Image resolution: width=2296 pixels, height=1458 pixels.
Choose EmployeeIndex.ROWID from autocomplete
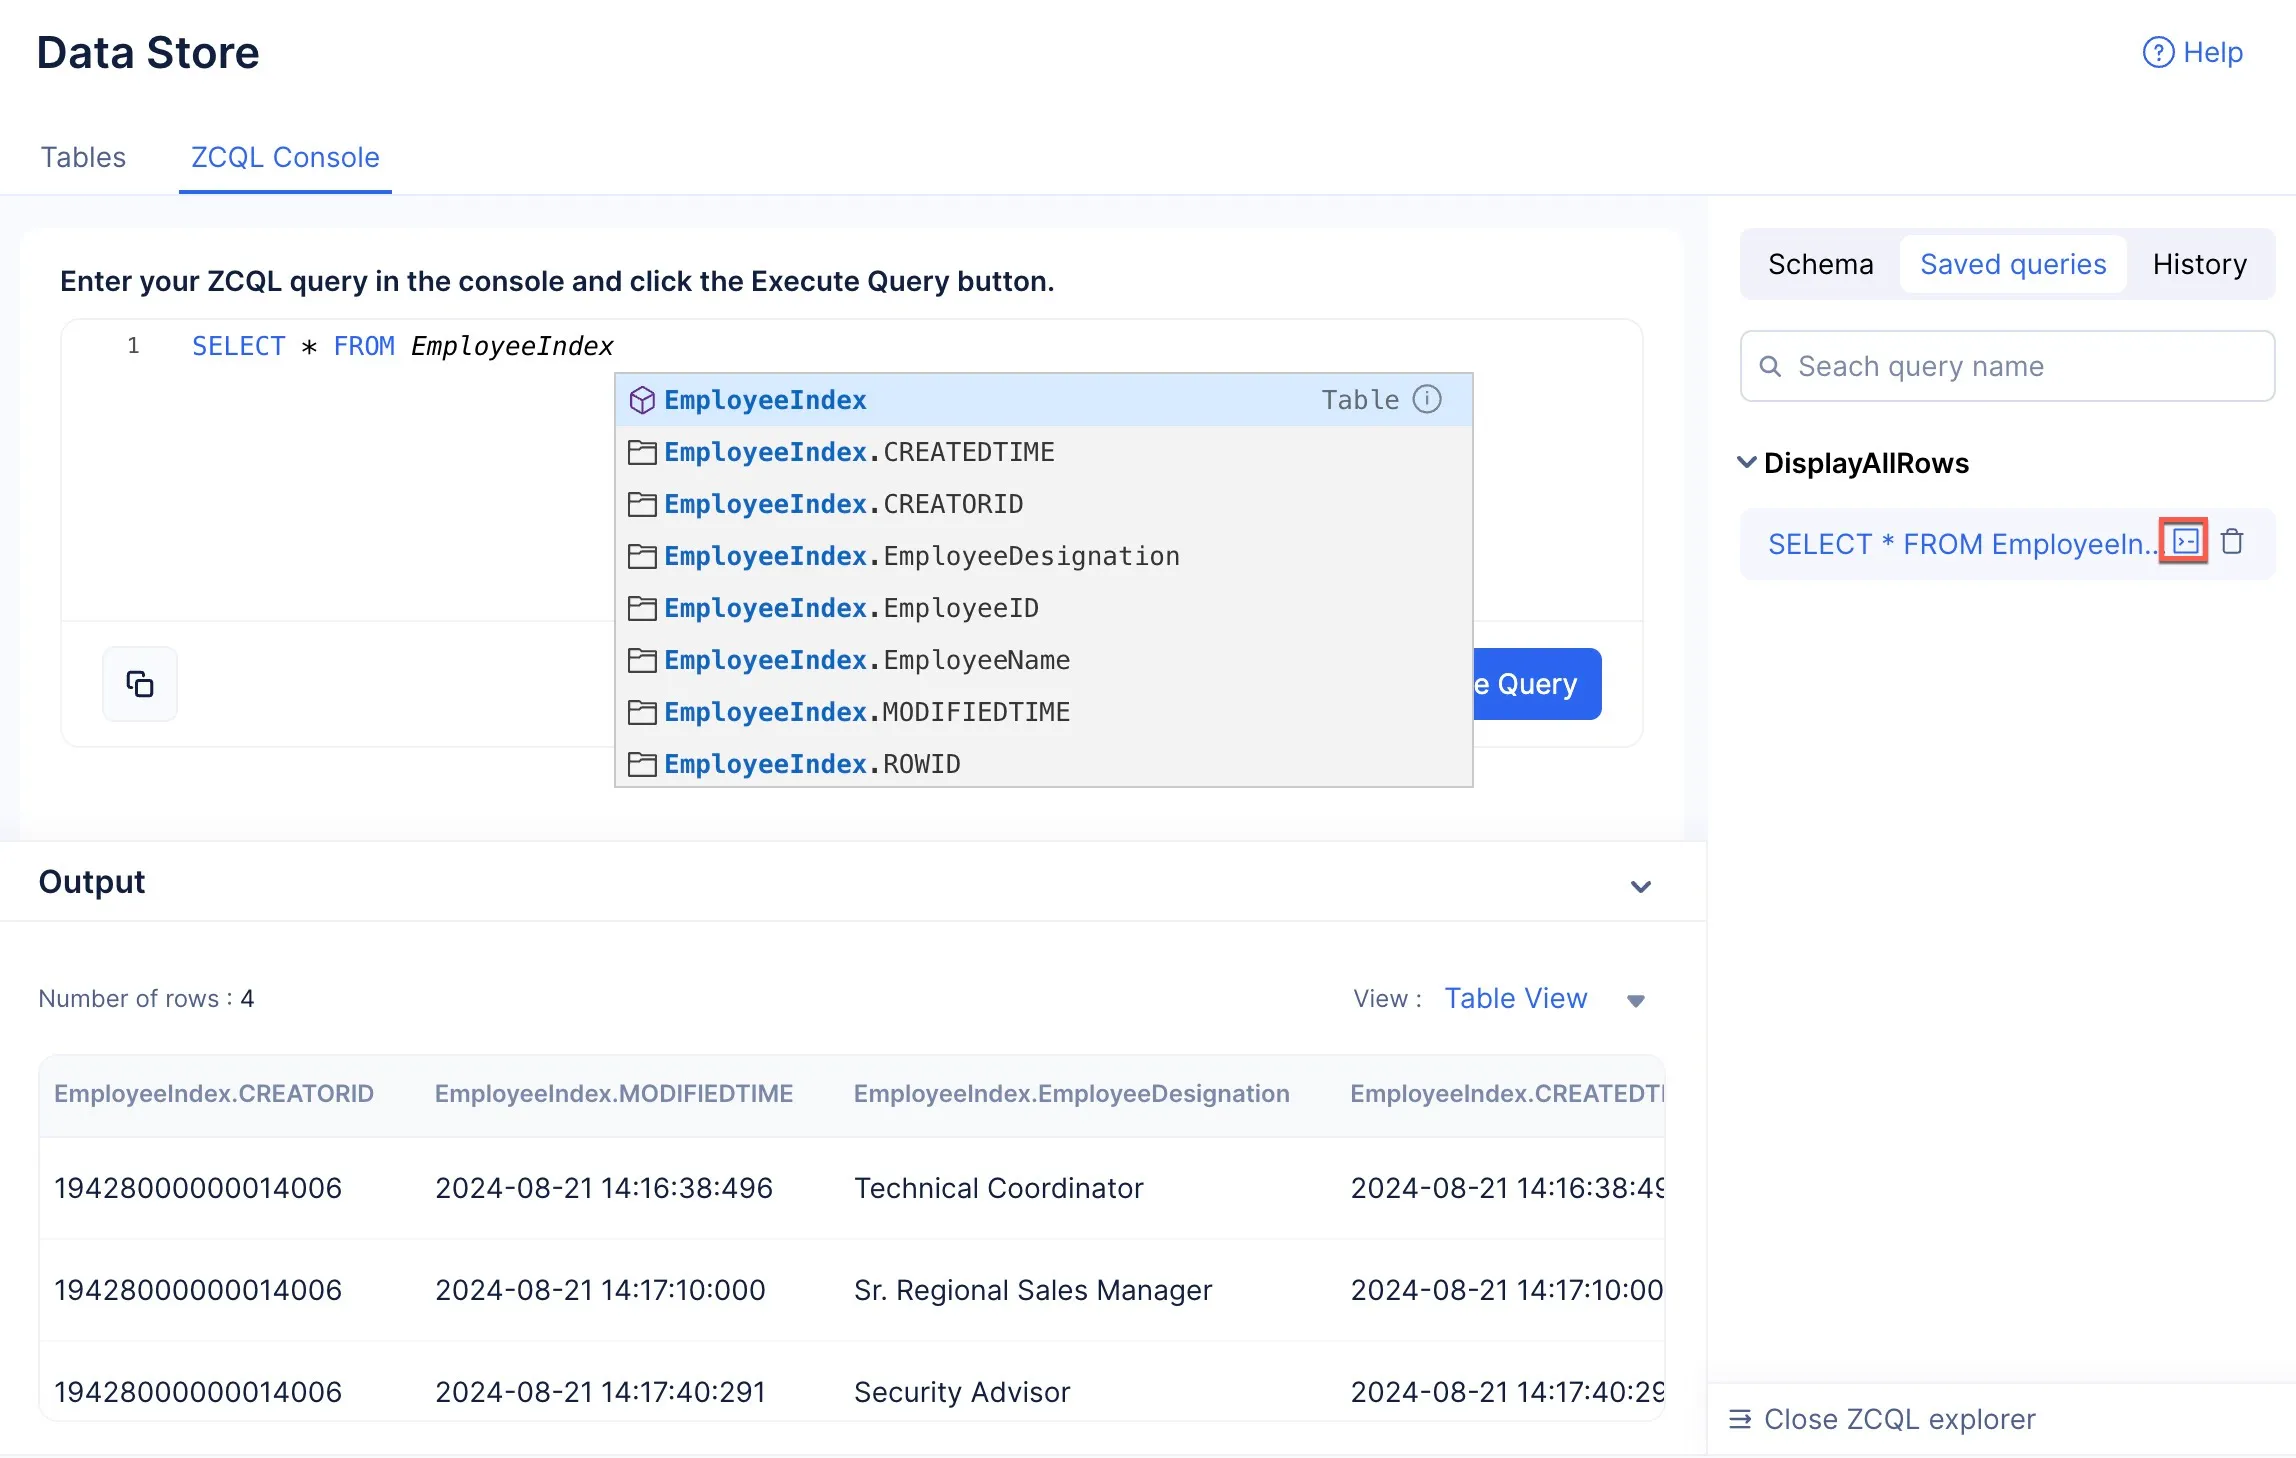tap(1043, 764)
